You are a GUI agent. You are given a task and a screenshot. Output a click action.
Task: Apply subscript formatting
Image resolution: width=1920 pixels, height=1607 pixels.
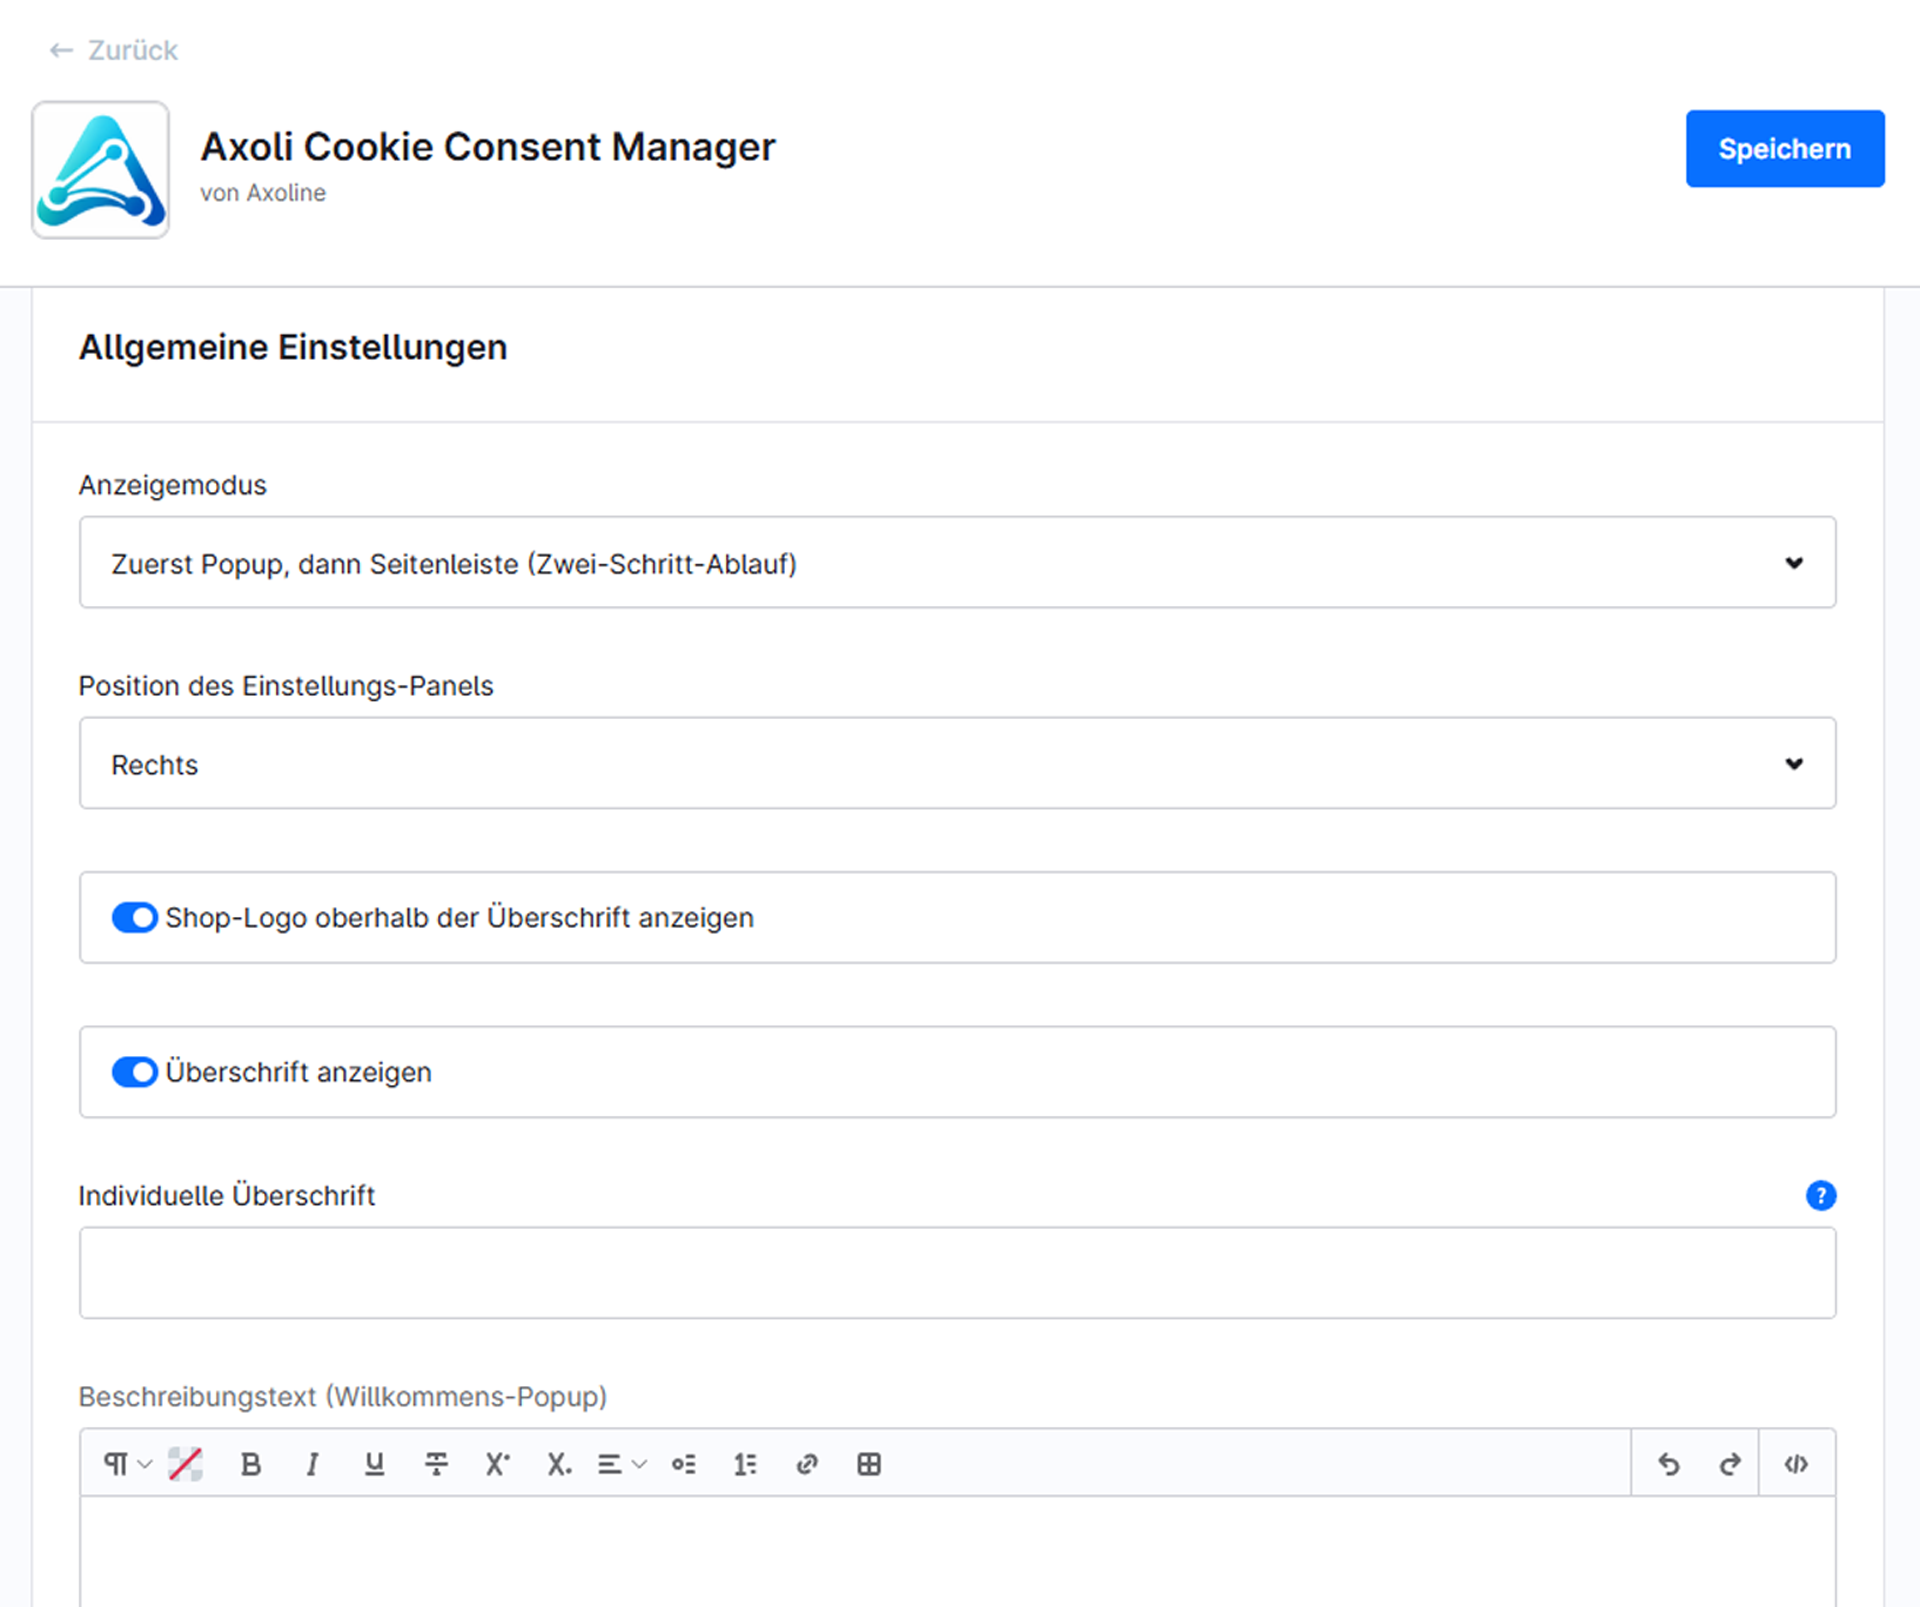[x=559, y=1465]
